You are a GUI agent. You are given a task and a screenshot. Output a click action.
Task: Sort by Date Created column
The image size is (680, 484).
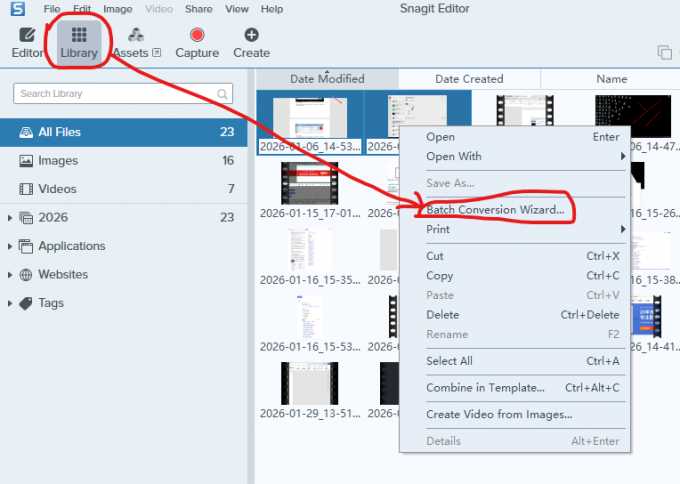click(x=469, y=79)
